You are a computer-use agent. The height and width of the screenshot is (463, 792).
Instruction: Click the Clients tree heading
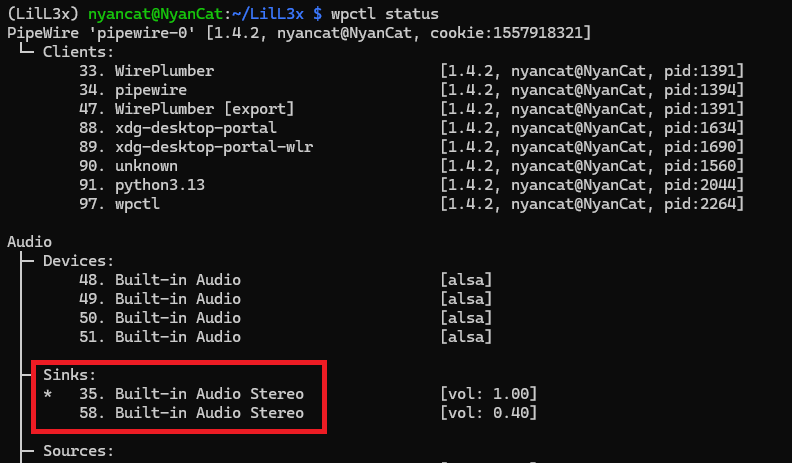pos(78,52)
